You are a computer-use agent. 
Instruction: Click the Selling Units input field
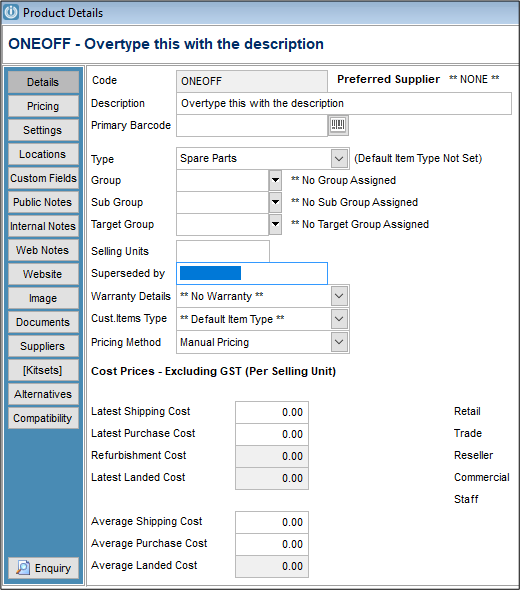(x=223, y=251)
